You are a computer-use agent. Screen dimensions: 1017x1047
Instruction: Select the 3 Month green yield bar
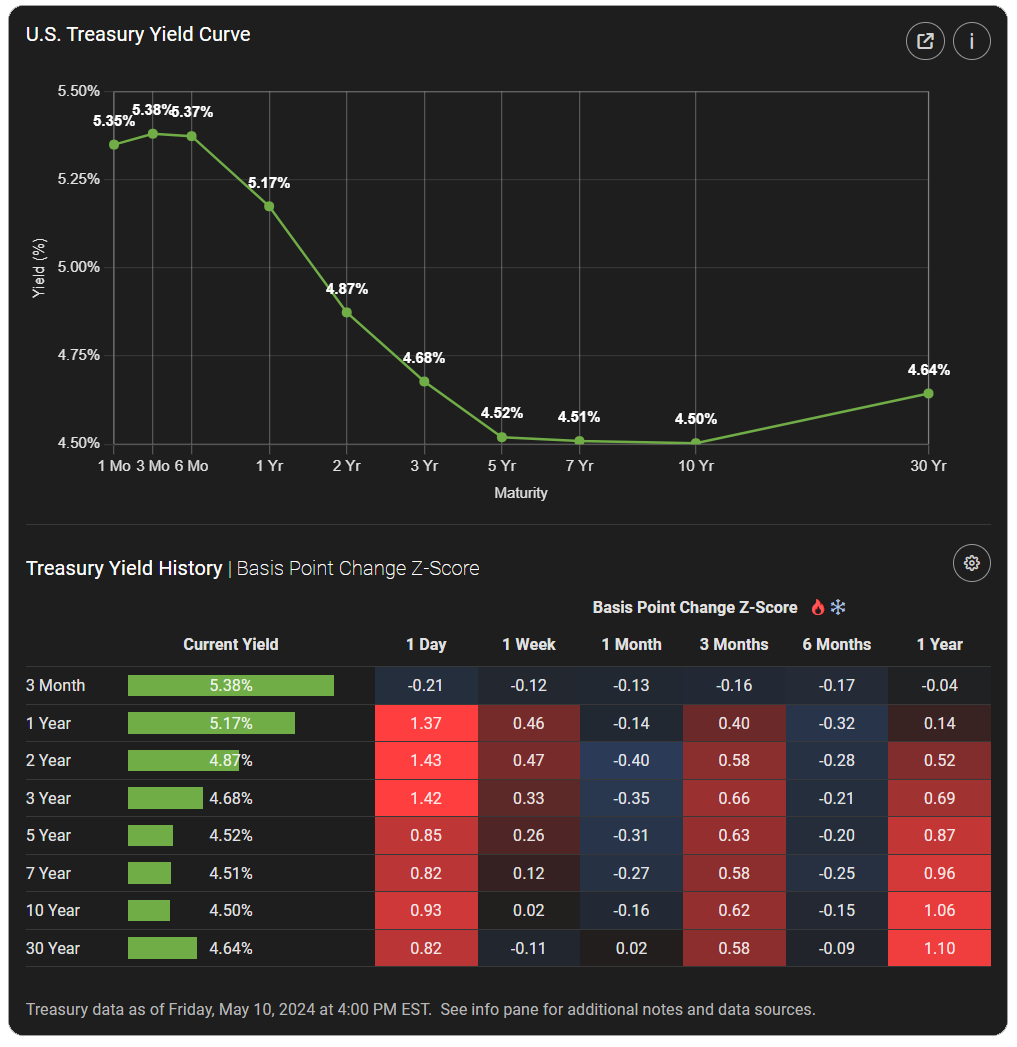[230, 685]
